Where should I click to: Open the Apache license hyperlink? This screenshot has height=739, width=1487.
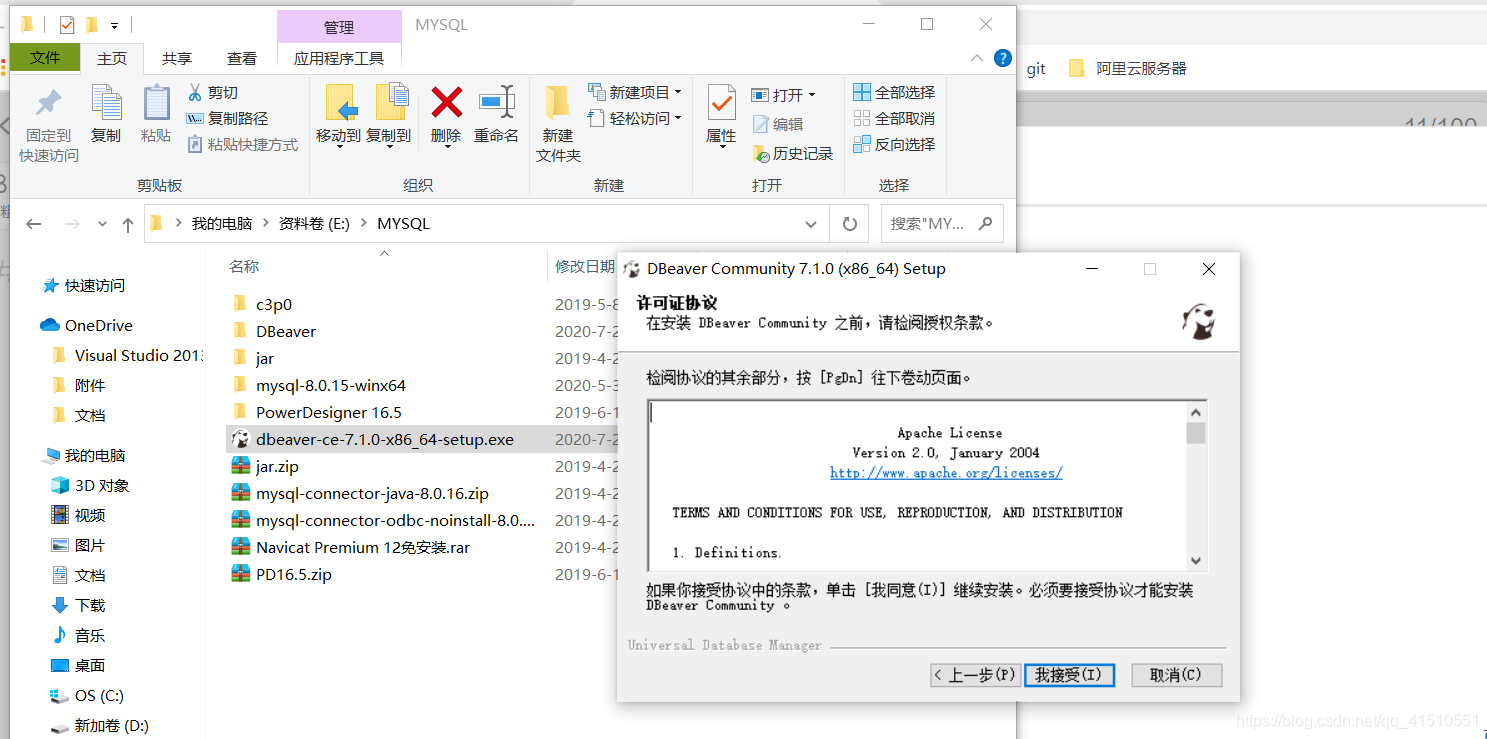click(x=945, y=472)
